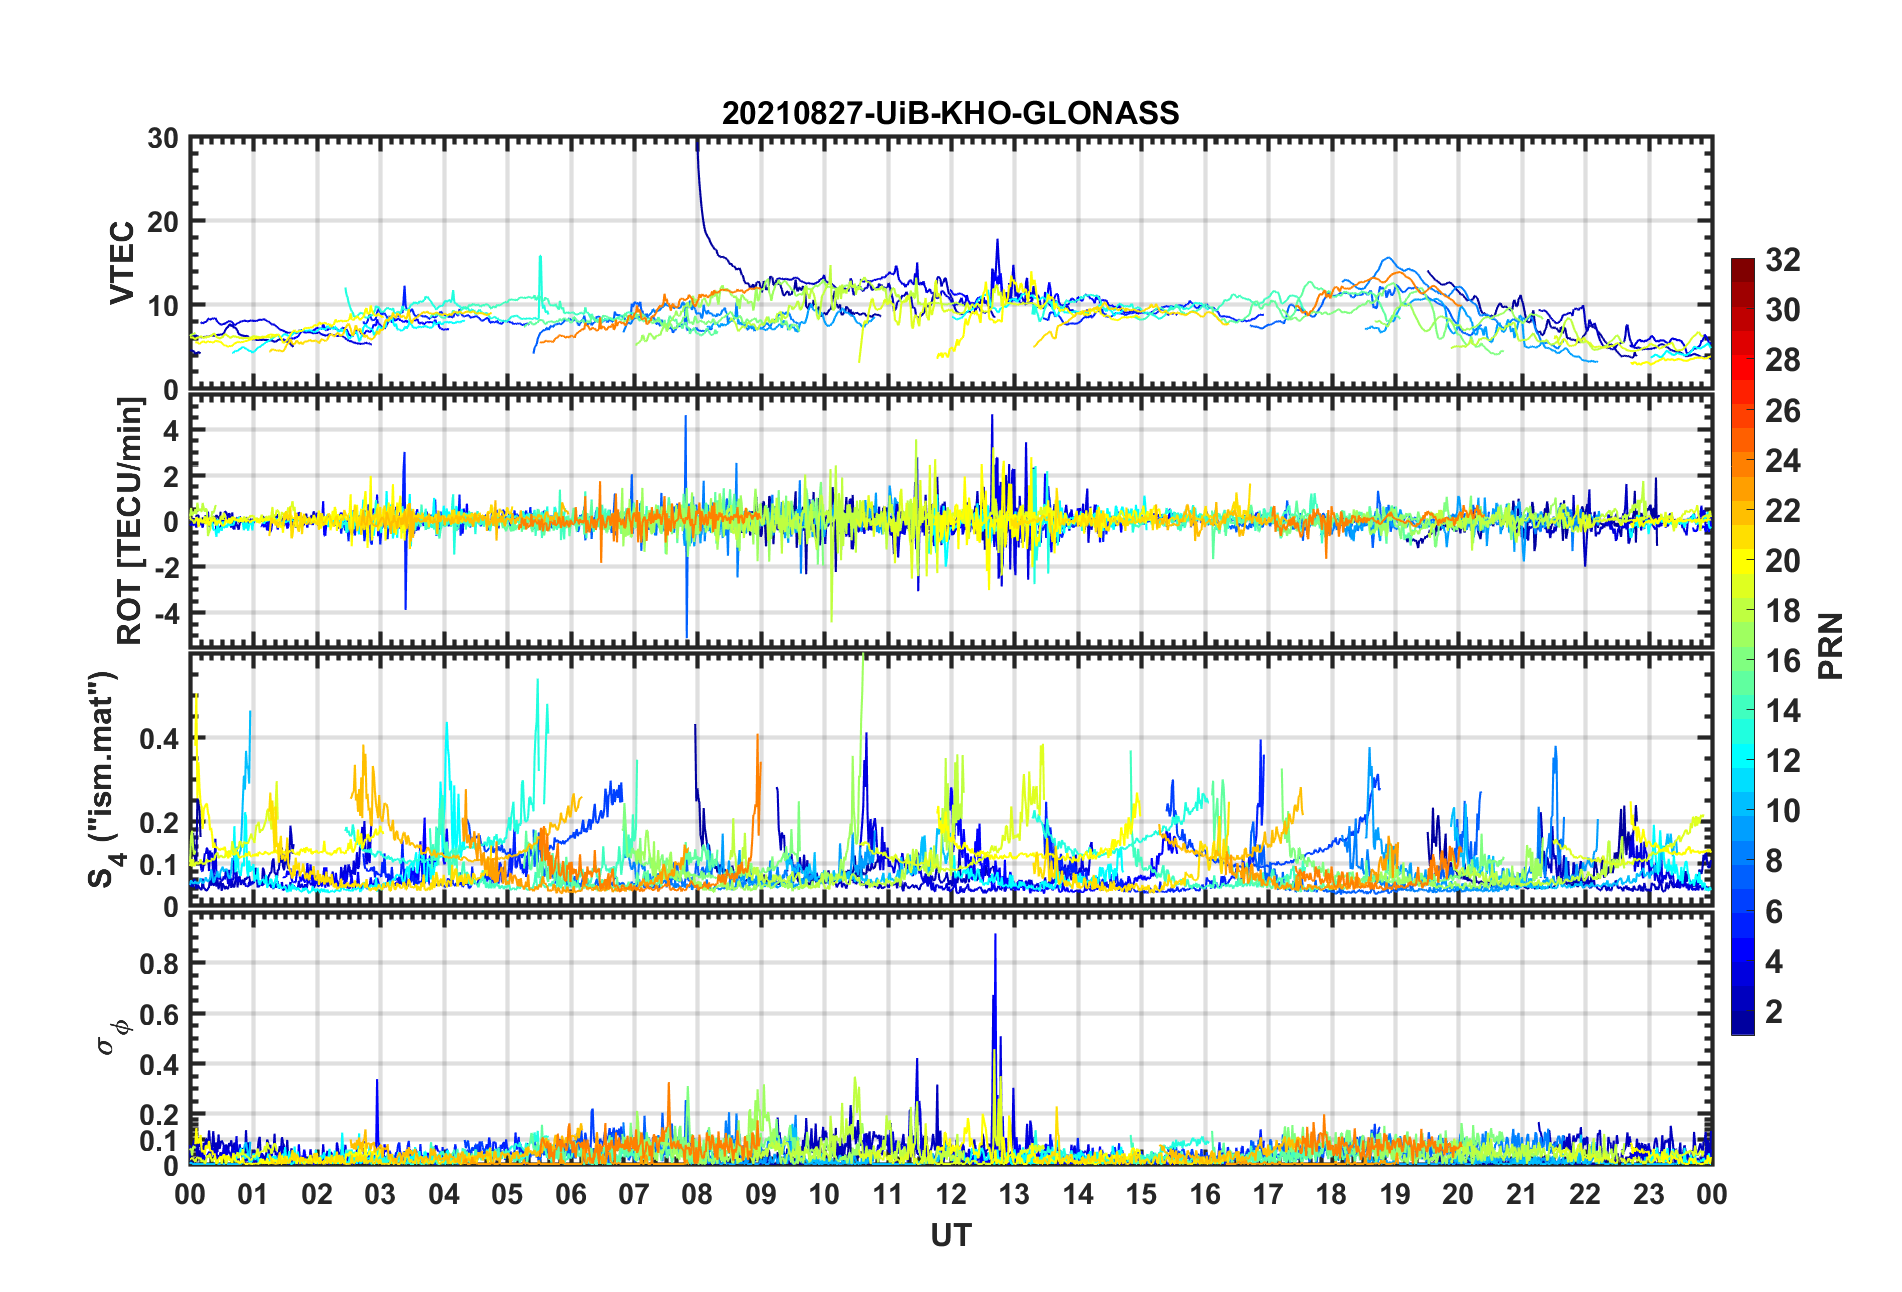1902x1292 pixels.
Task: Click x-axis tick label 18
Action: (x=1331, y=1194)
